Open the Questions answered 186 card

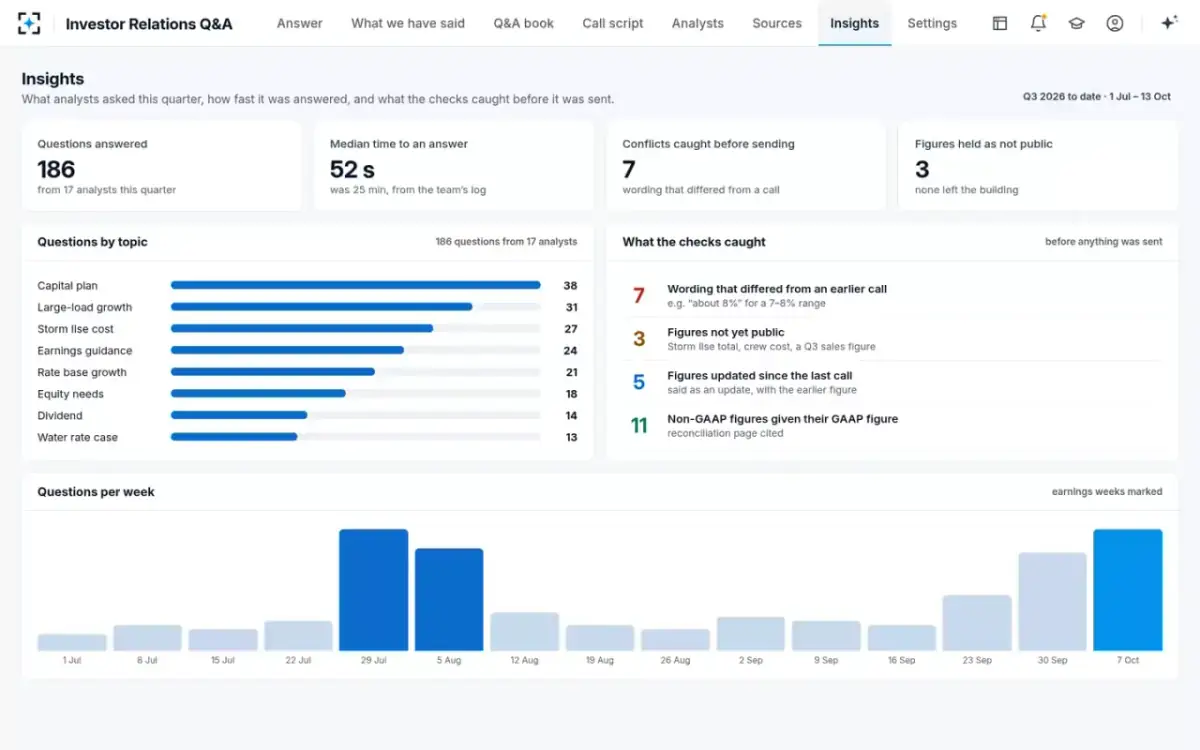coord(162,166)
